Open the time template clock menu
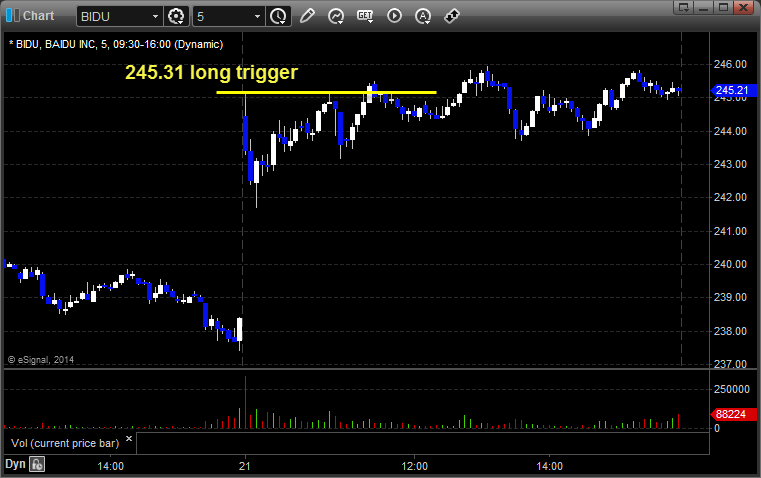761x478 pixels. [279, 16]
